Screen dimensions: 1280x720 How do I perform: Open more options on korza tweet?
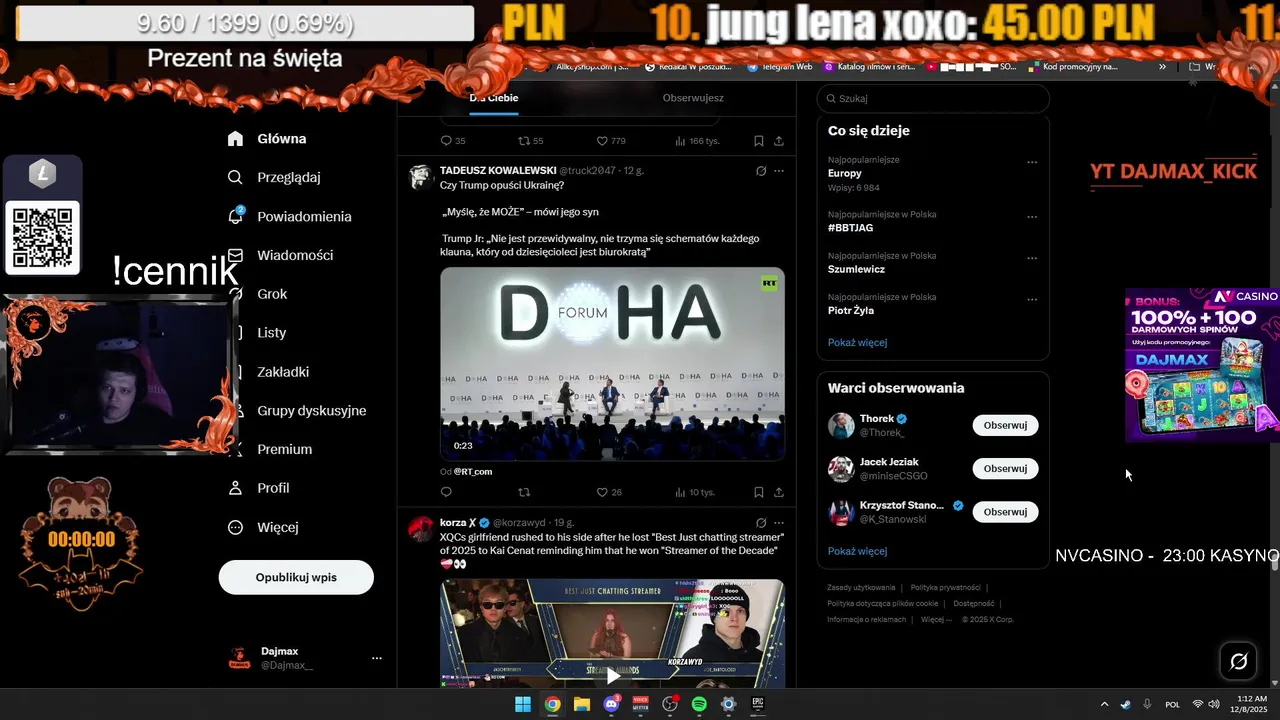(x=779, y=523)
